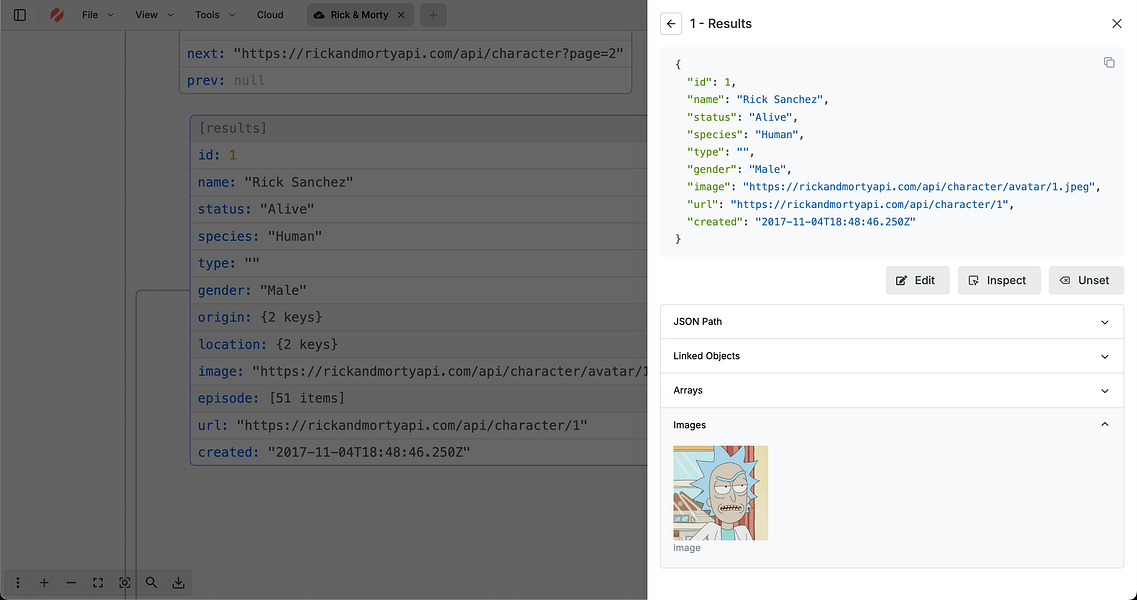Zoom in with the plus icon
The width and height of the screenshot is (1137, 600).
[x=44, y=582]
